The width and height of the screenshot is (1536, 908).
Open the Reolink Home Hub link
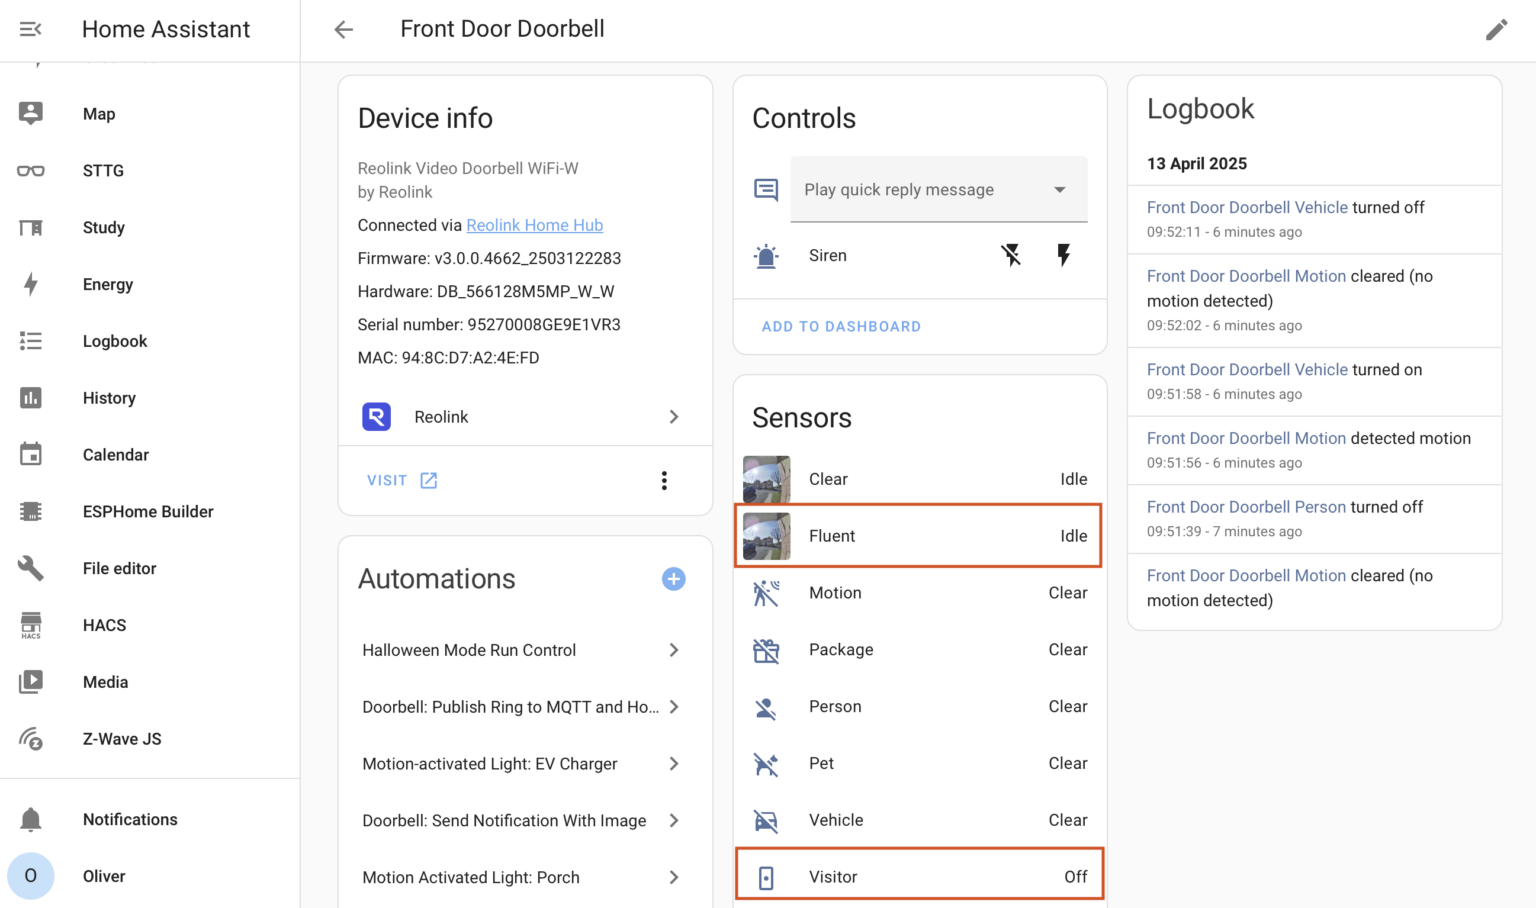[534, 225]
